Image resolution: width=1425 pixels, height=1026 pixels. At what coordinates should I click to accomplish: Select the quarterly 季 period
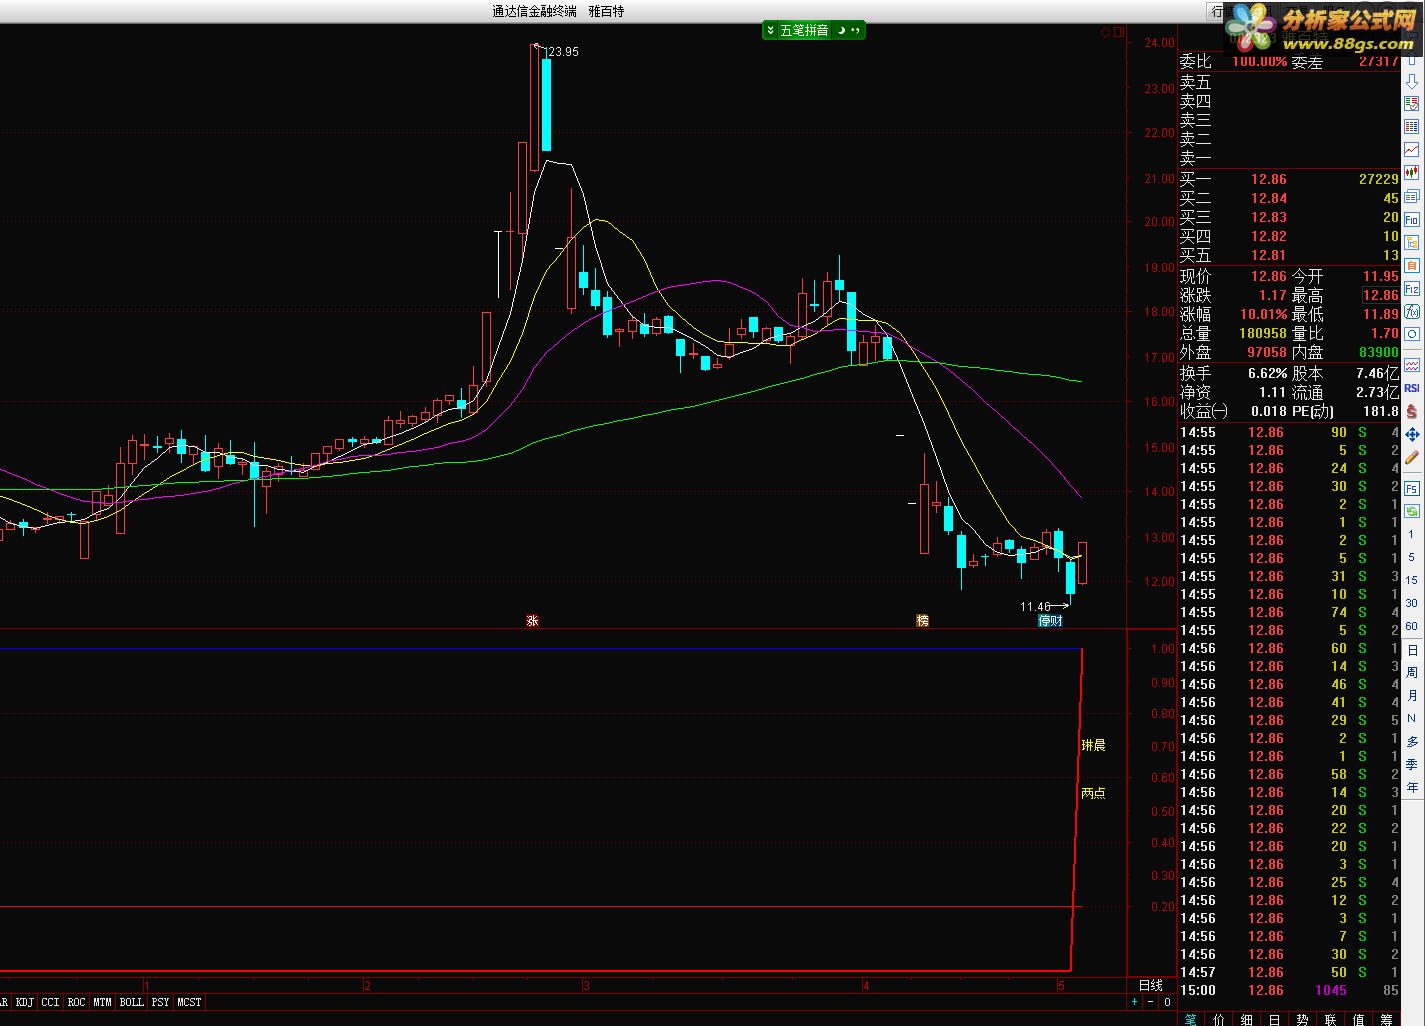(1412, 765)
